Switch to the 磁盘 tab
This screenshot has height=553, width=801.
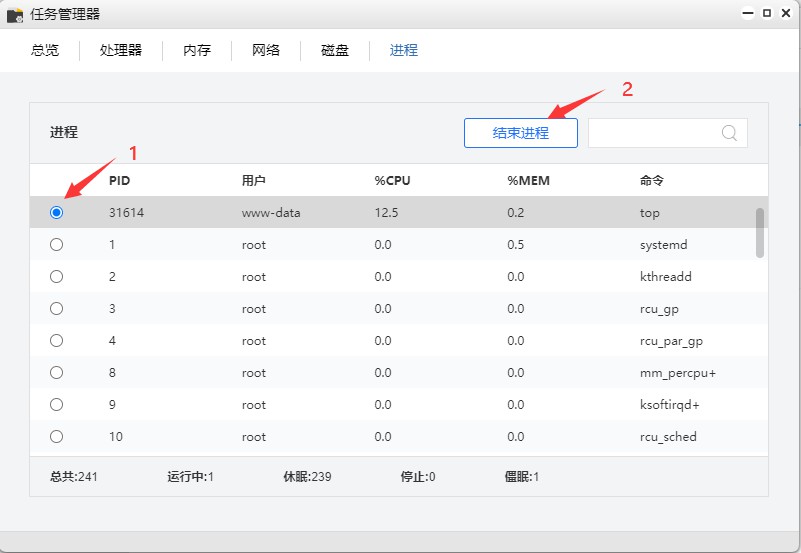[x=335, y=50]
